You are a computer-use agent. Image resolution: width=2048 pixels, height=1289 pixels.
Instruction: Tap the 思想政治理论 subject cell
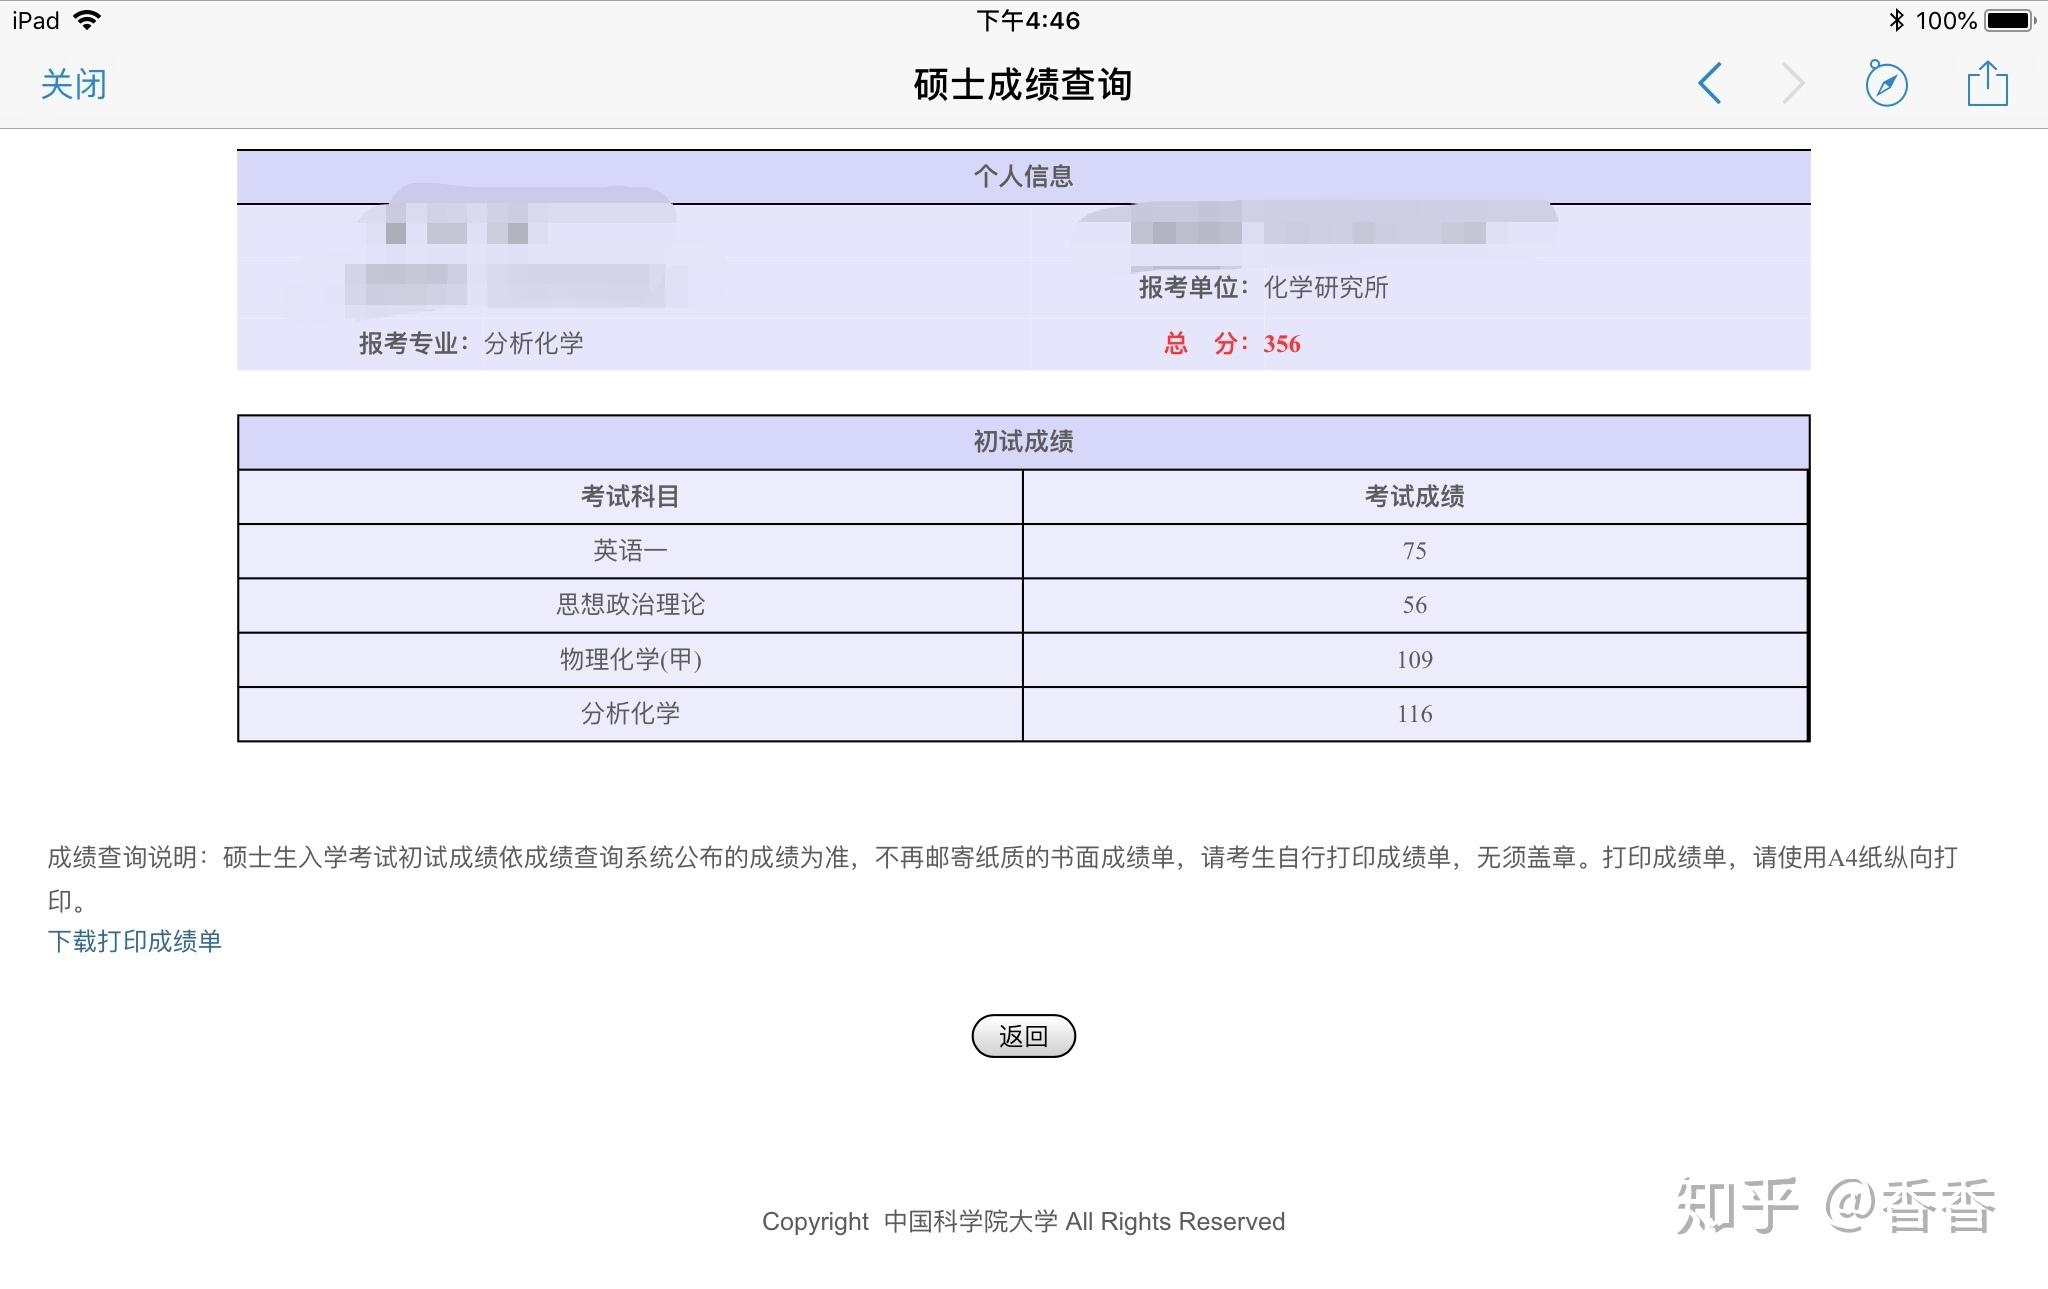pos(630,605)
